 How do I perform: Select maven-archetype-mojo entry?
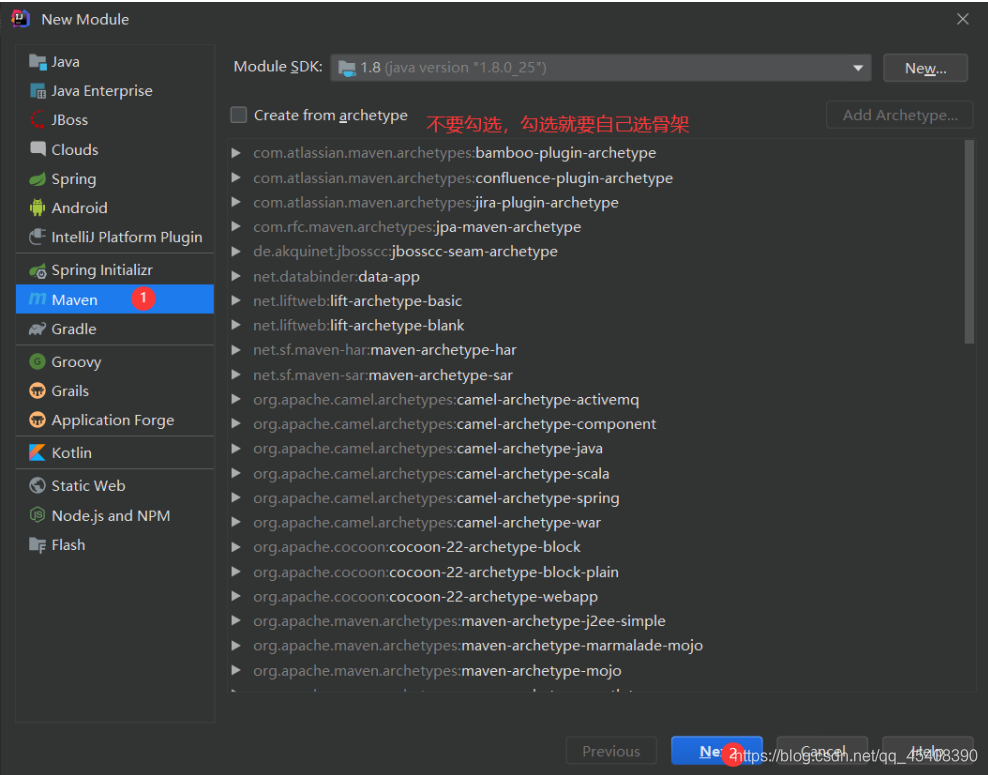pos(437,671)
